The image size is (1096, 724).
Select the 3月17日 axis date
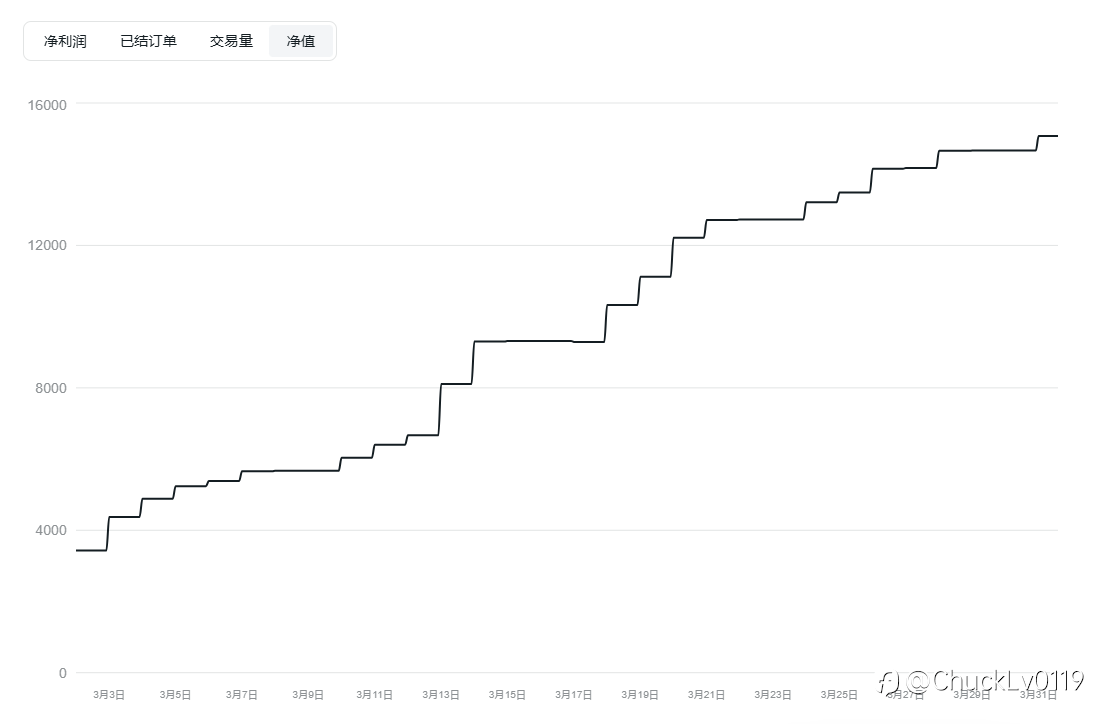tap(574, 694)
